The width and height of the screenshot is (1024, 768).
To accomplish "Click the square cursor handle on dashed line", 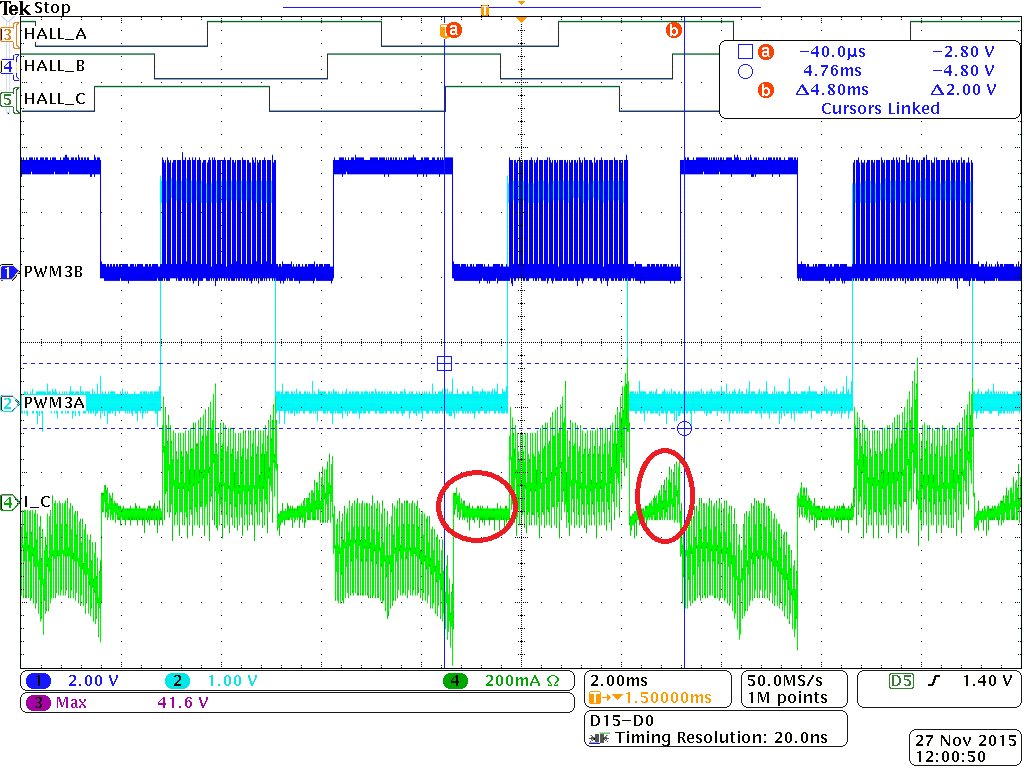I will click(x=444, y=363).
